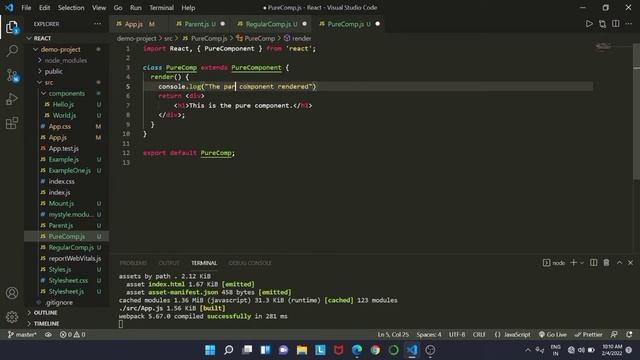Maximize the terminal panel size

click(x=619, y=263)
